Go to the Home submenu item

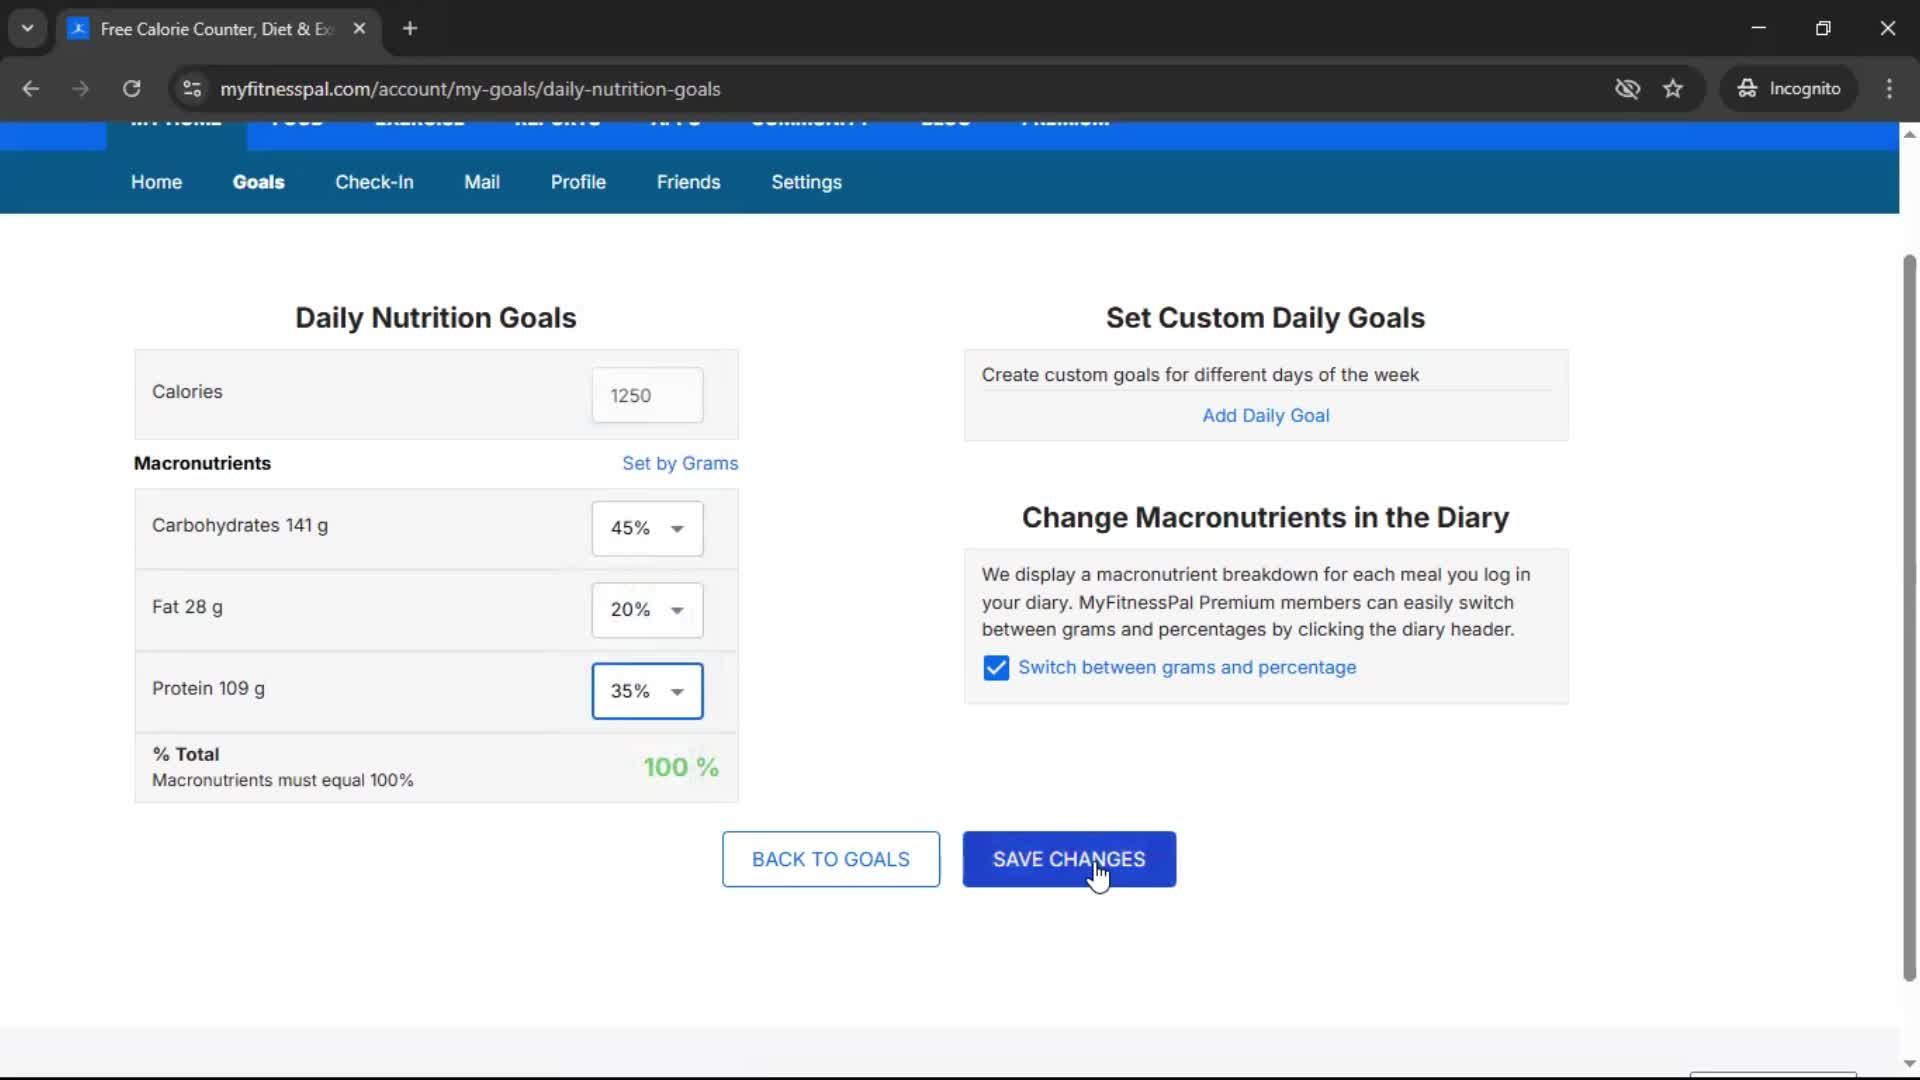(156, 182)
